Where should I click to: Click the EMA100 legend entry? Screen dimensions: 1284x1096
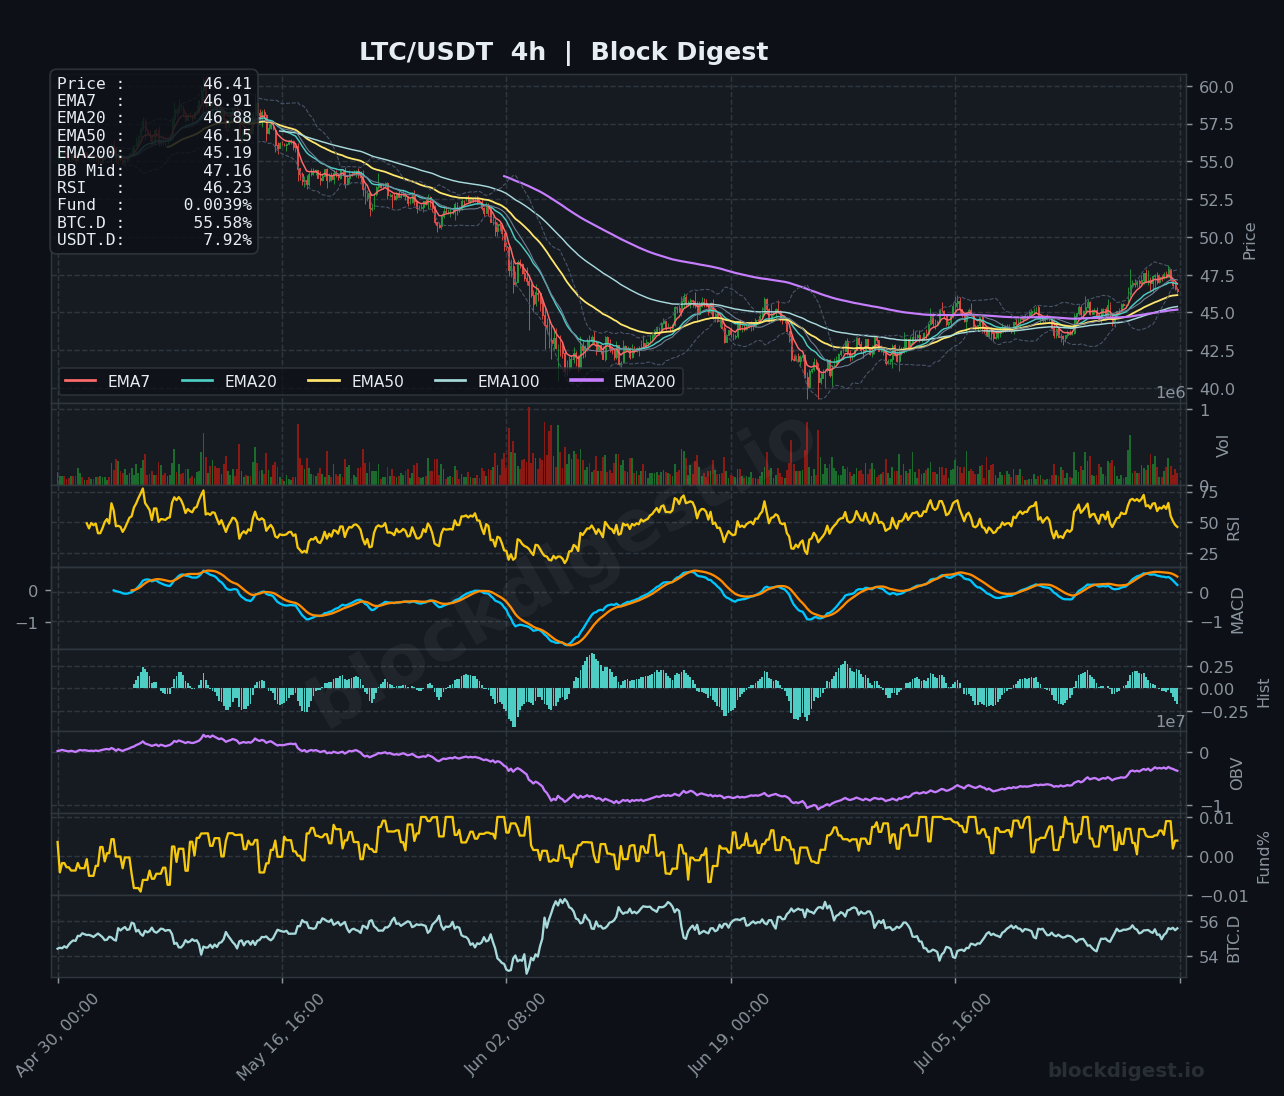pyautogui.click(x=487, y=381)
